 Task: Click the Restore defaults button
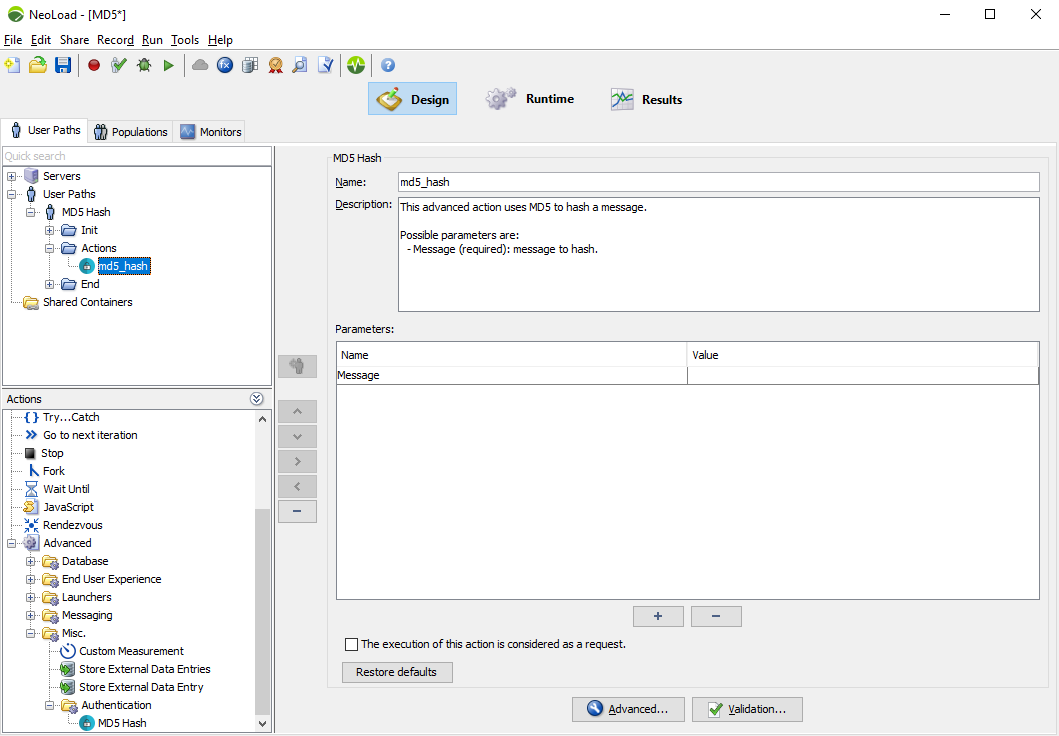click(x=396, y=672)
